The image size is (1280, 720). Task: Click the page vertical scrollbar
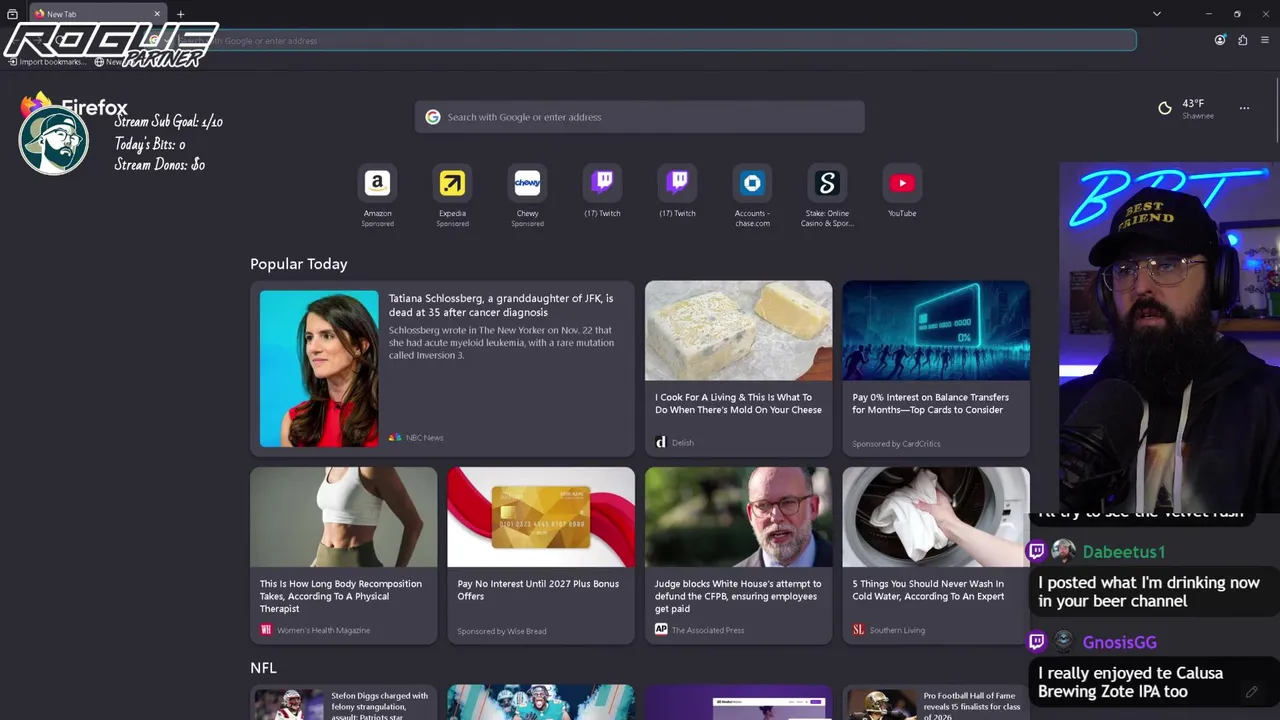click(1276, 110)
